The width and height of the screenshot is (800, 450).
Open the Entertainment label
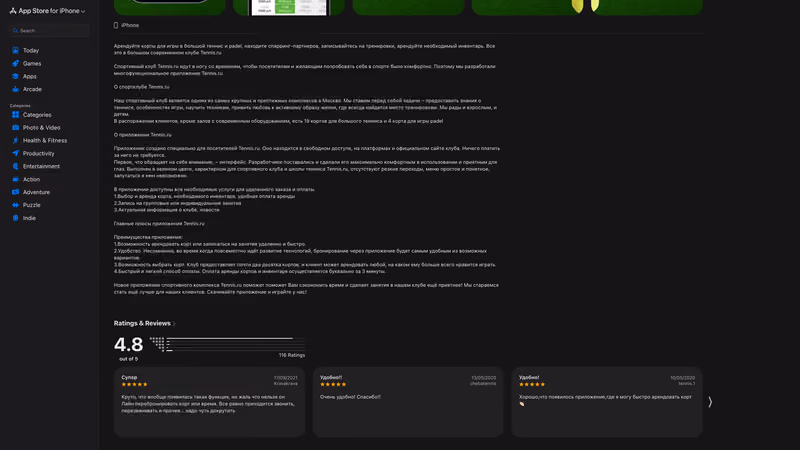coord(41,166)
